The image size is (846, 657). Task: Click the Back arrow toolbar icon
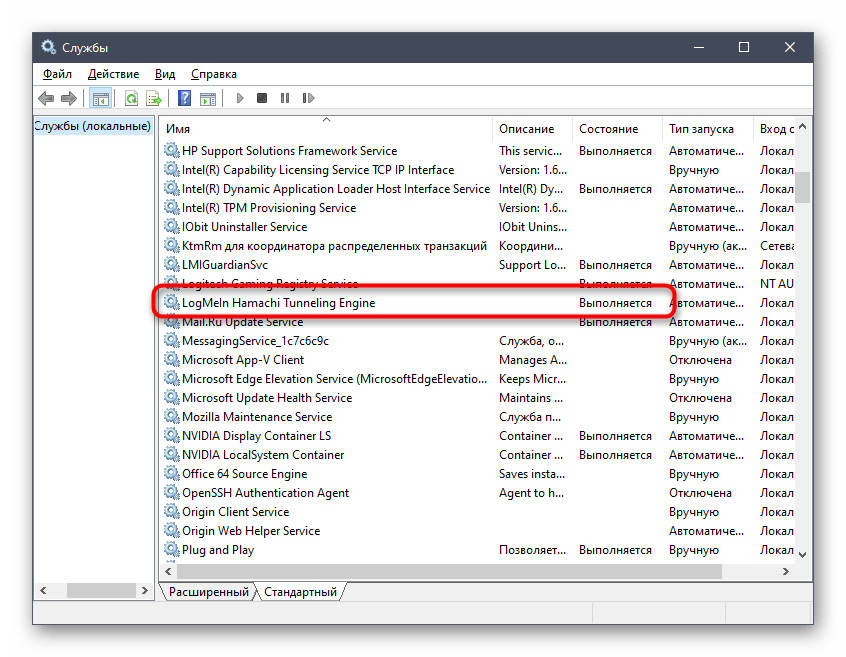click(x=46, y=98)
